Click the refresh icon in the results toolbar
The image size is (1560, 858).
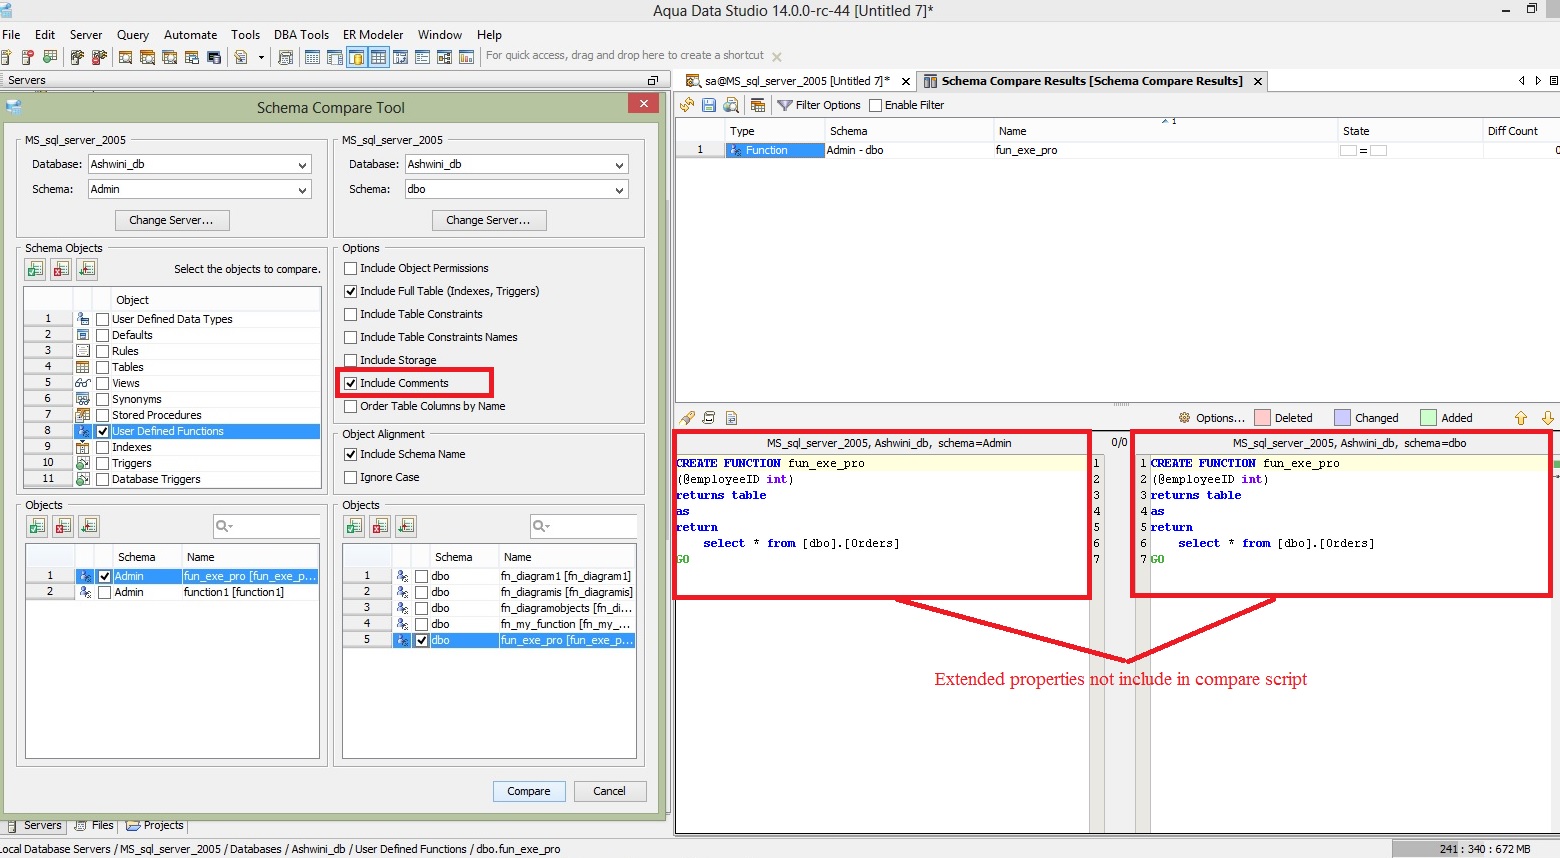687,105
